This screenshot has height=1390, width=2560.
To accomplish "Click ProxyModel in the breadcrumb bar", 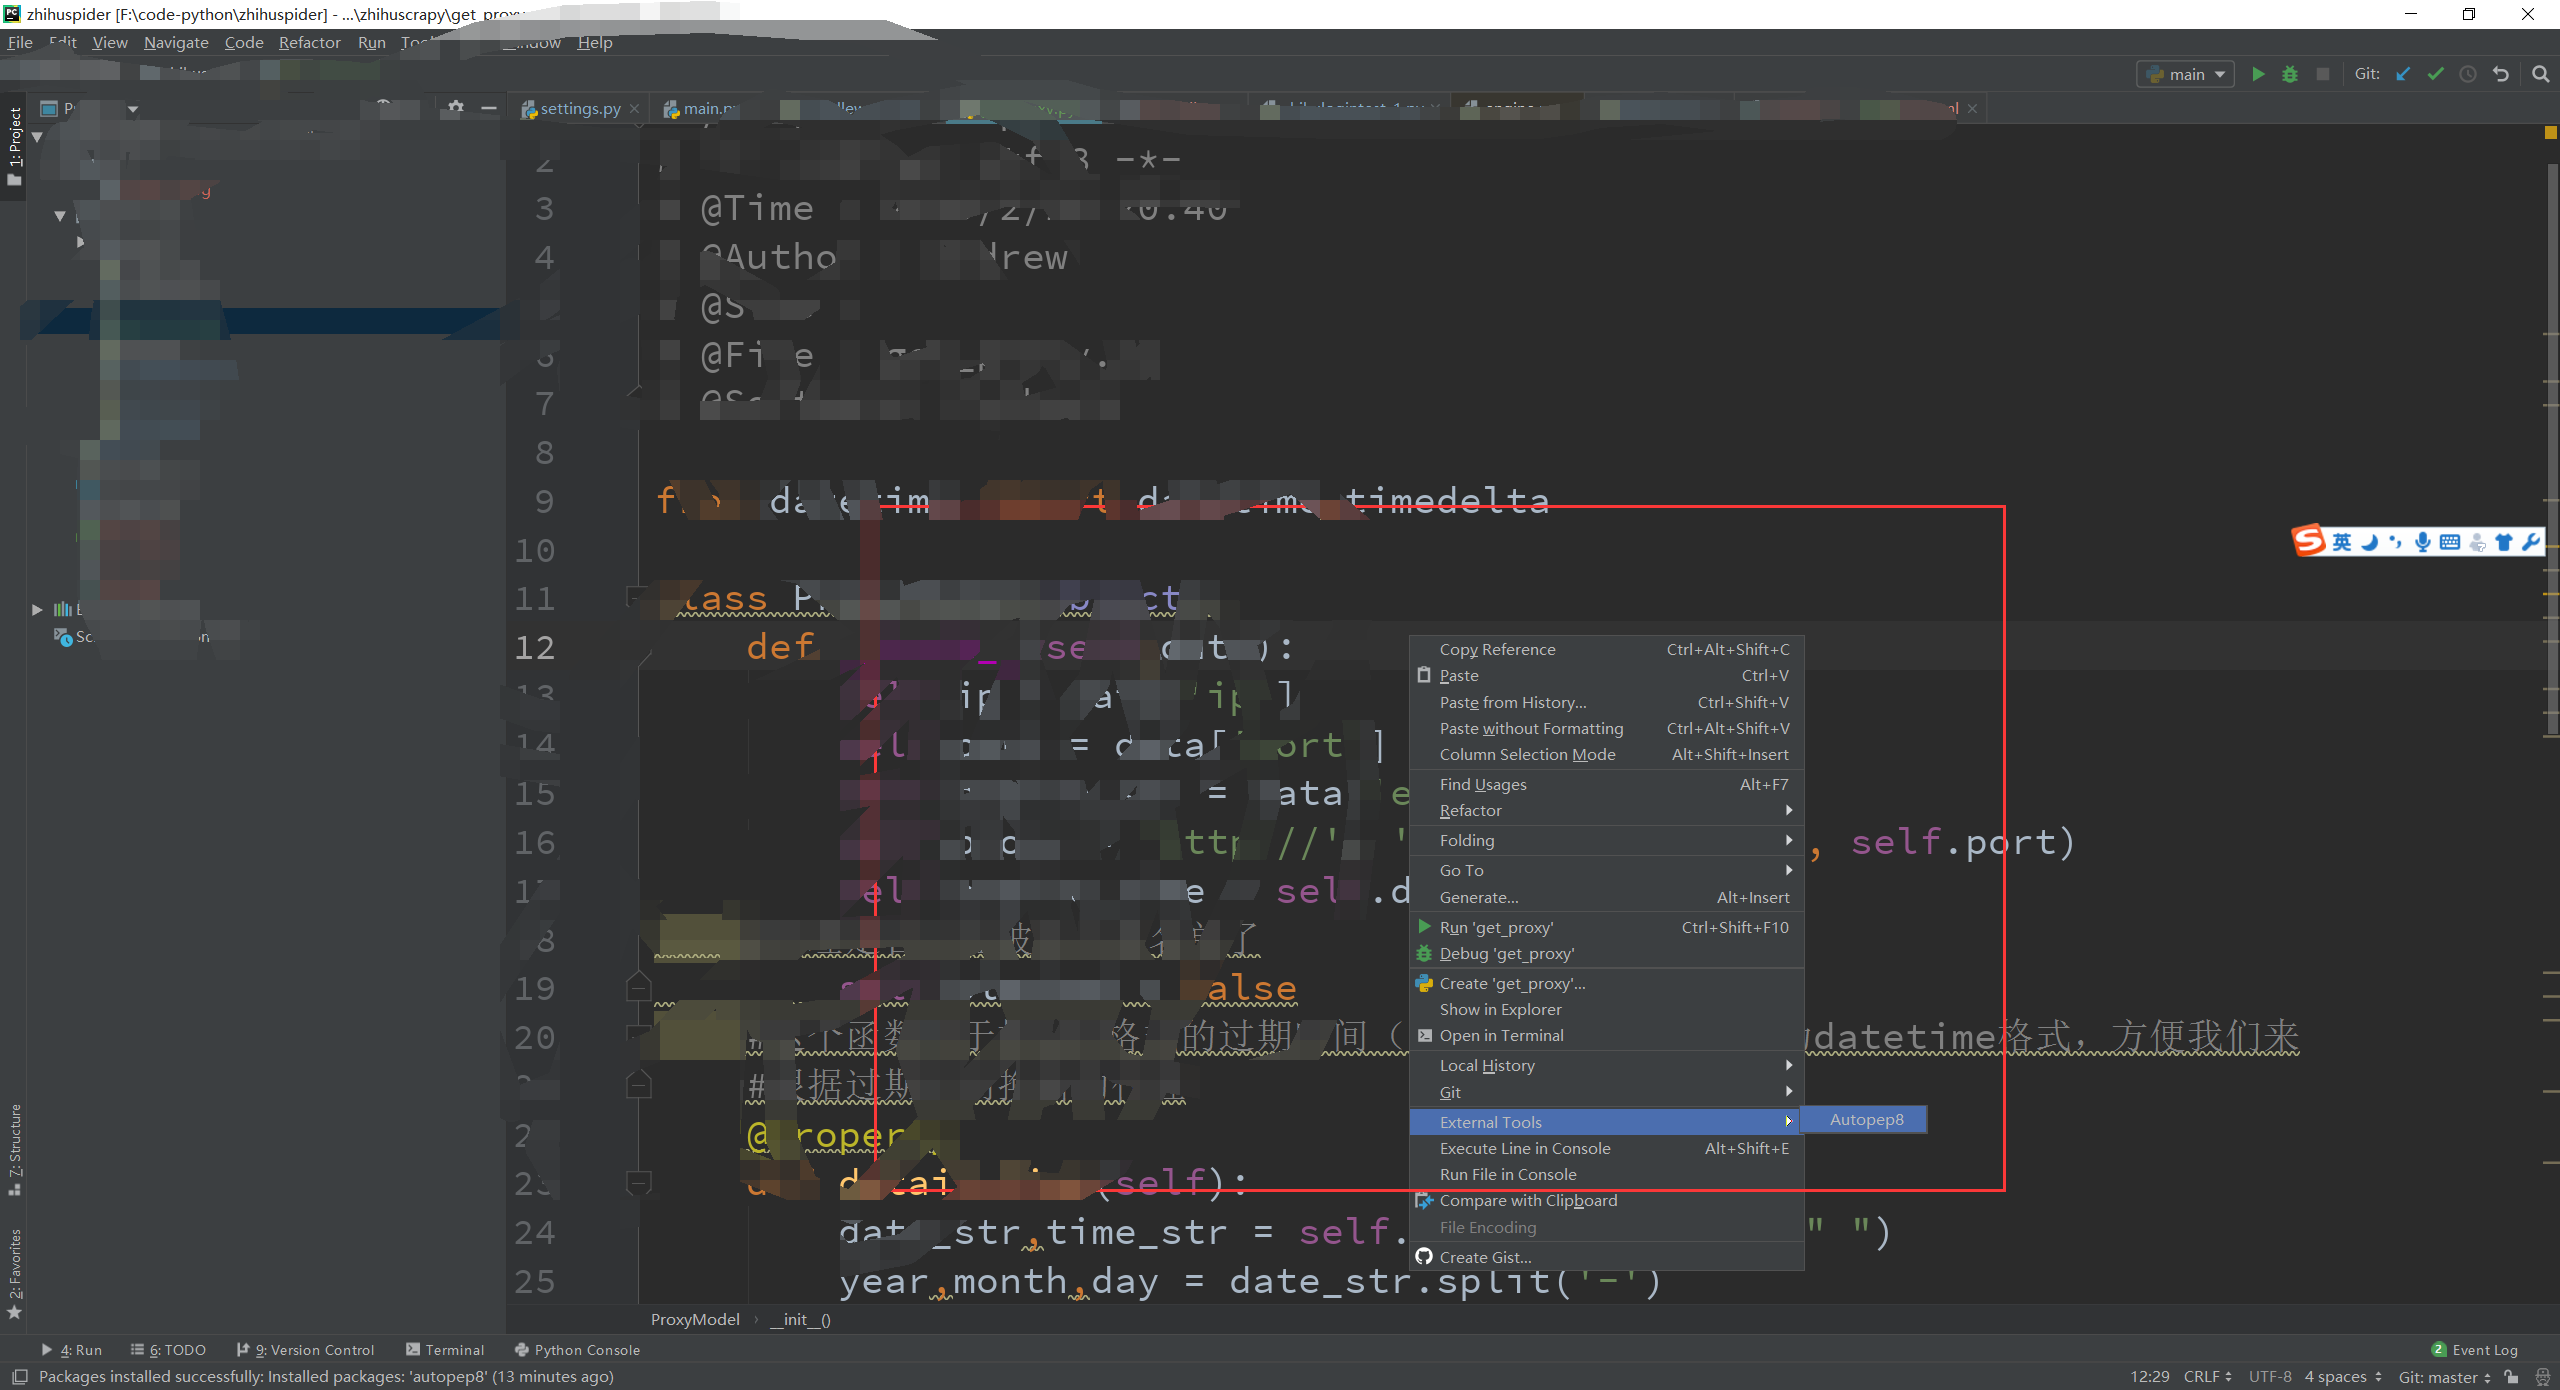I will pyautogui.click(x=694, y=1319).
